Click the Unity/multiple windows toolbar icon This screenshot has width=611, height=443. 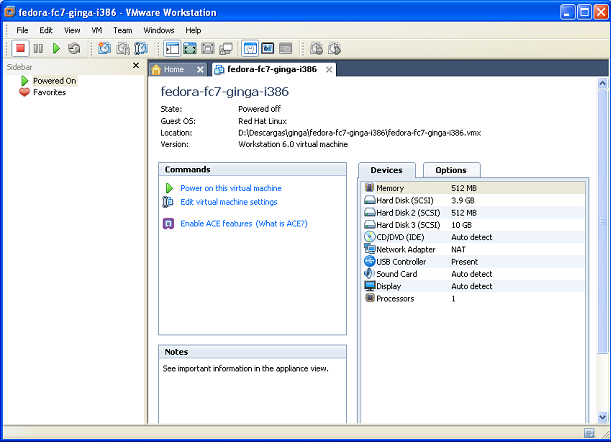[226, 49]
